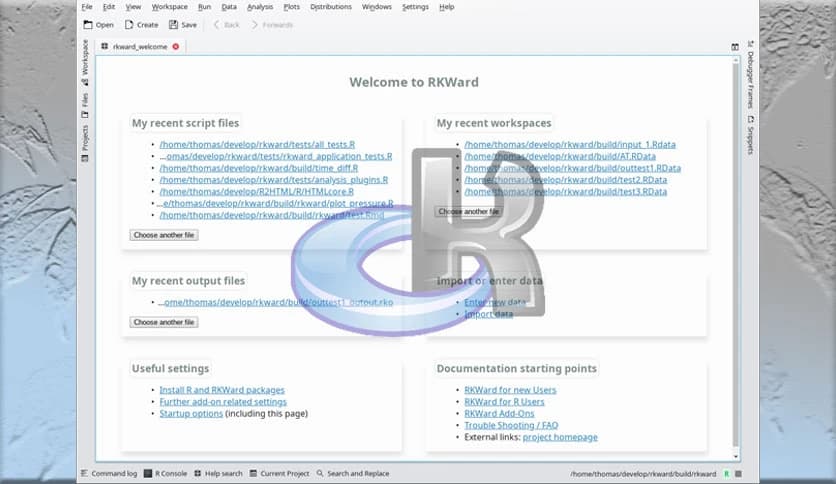Open RKWard for R Users documentation
836x484 pixels.
(504, 402)
